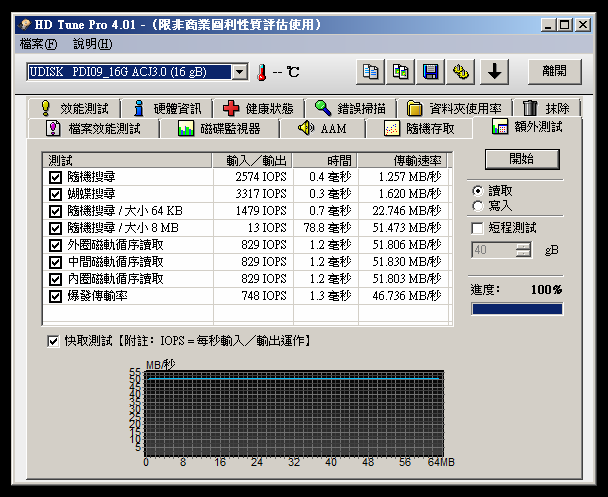
Task: Click the thermometer temperature icon
Action: click(x=262, y=72)
